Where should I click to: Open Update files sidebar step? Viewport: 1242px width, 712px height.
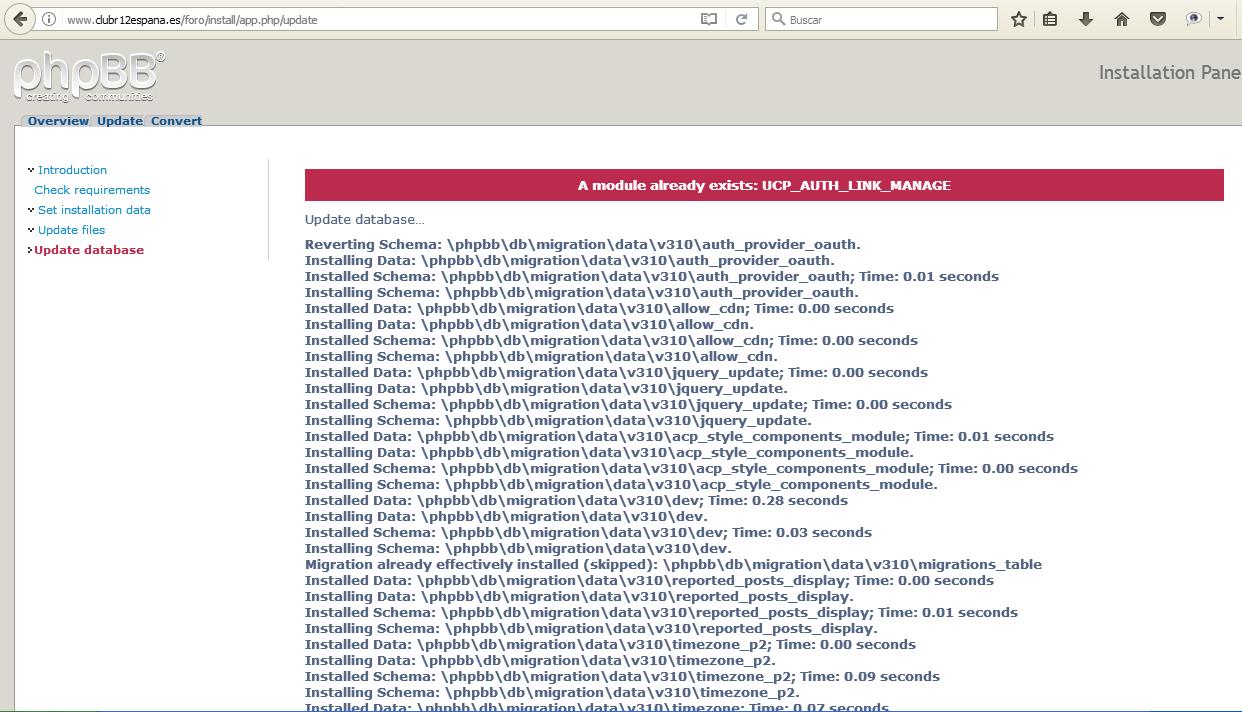[x=71, y=230]
